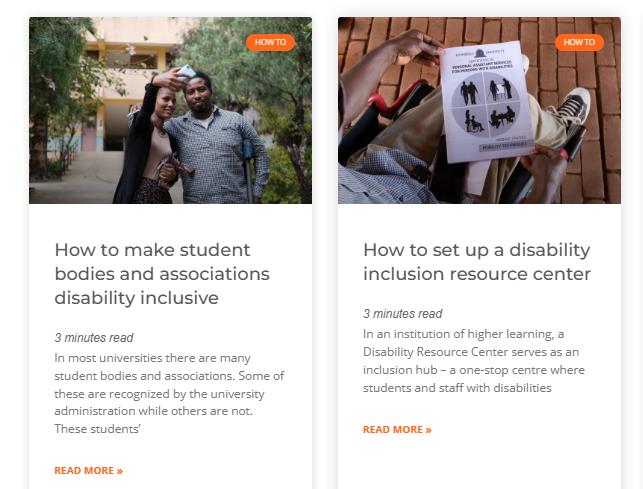Click the phone held up for selfie
This screenshot has height=489, width=643.
[185, 72]
